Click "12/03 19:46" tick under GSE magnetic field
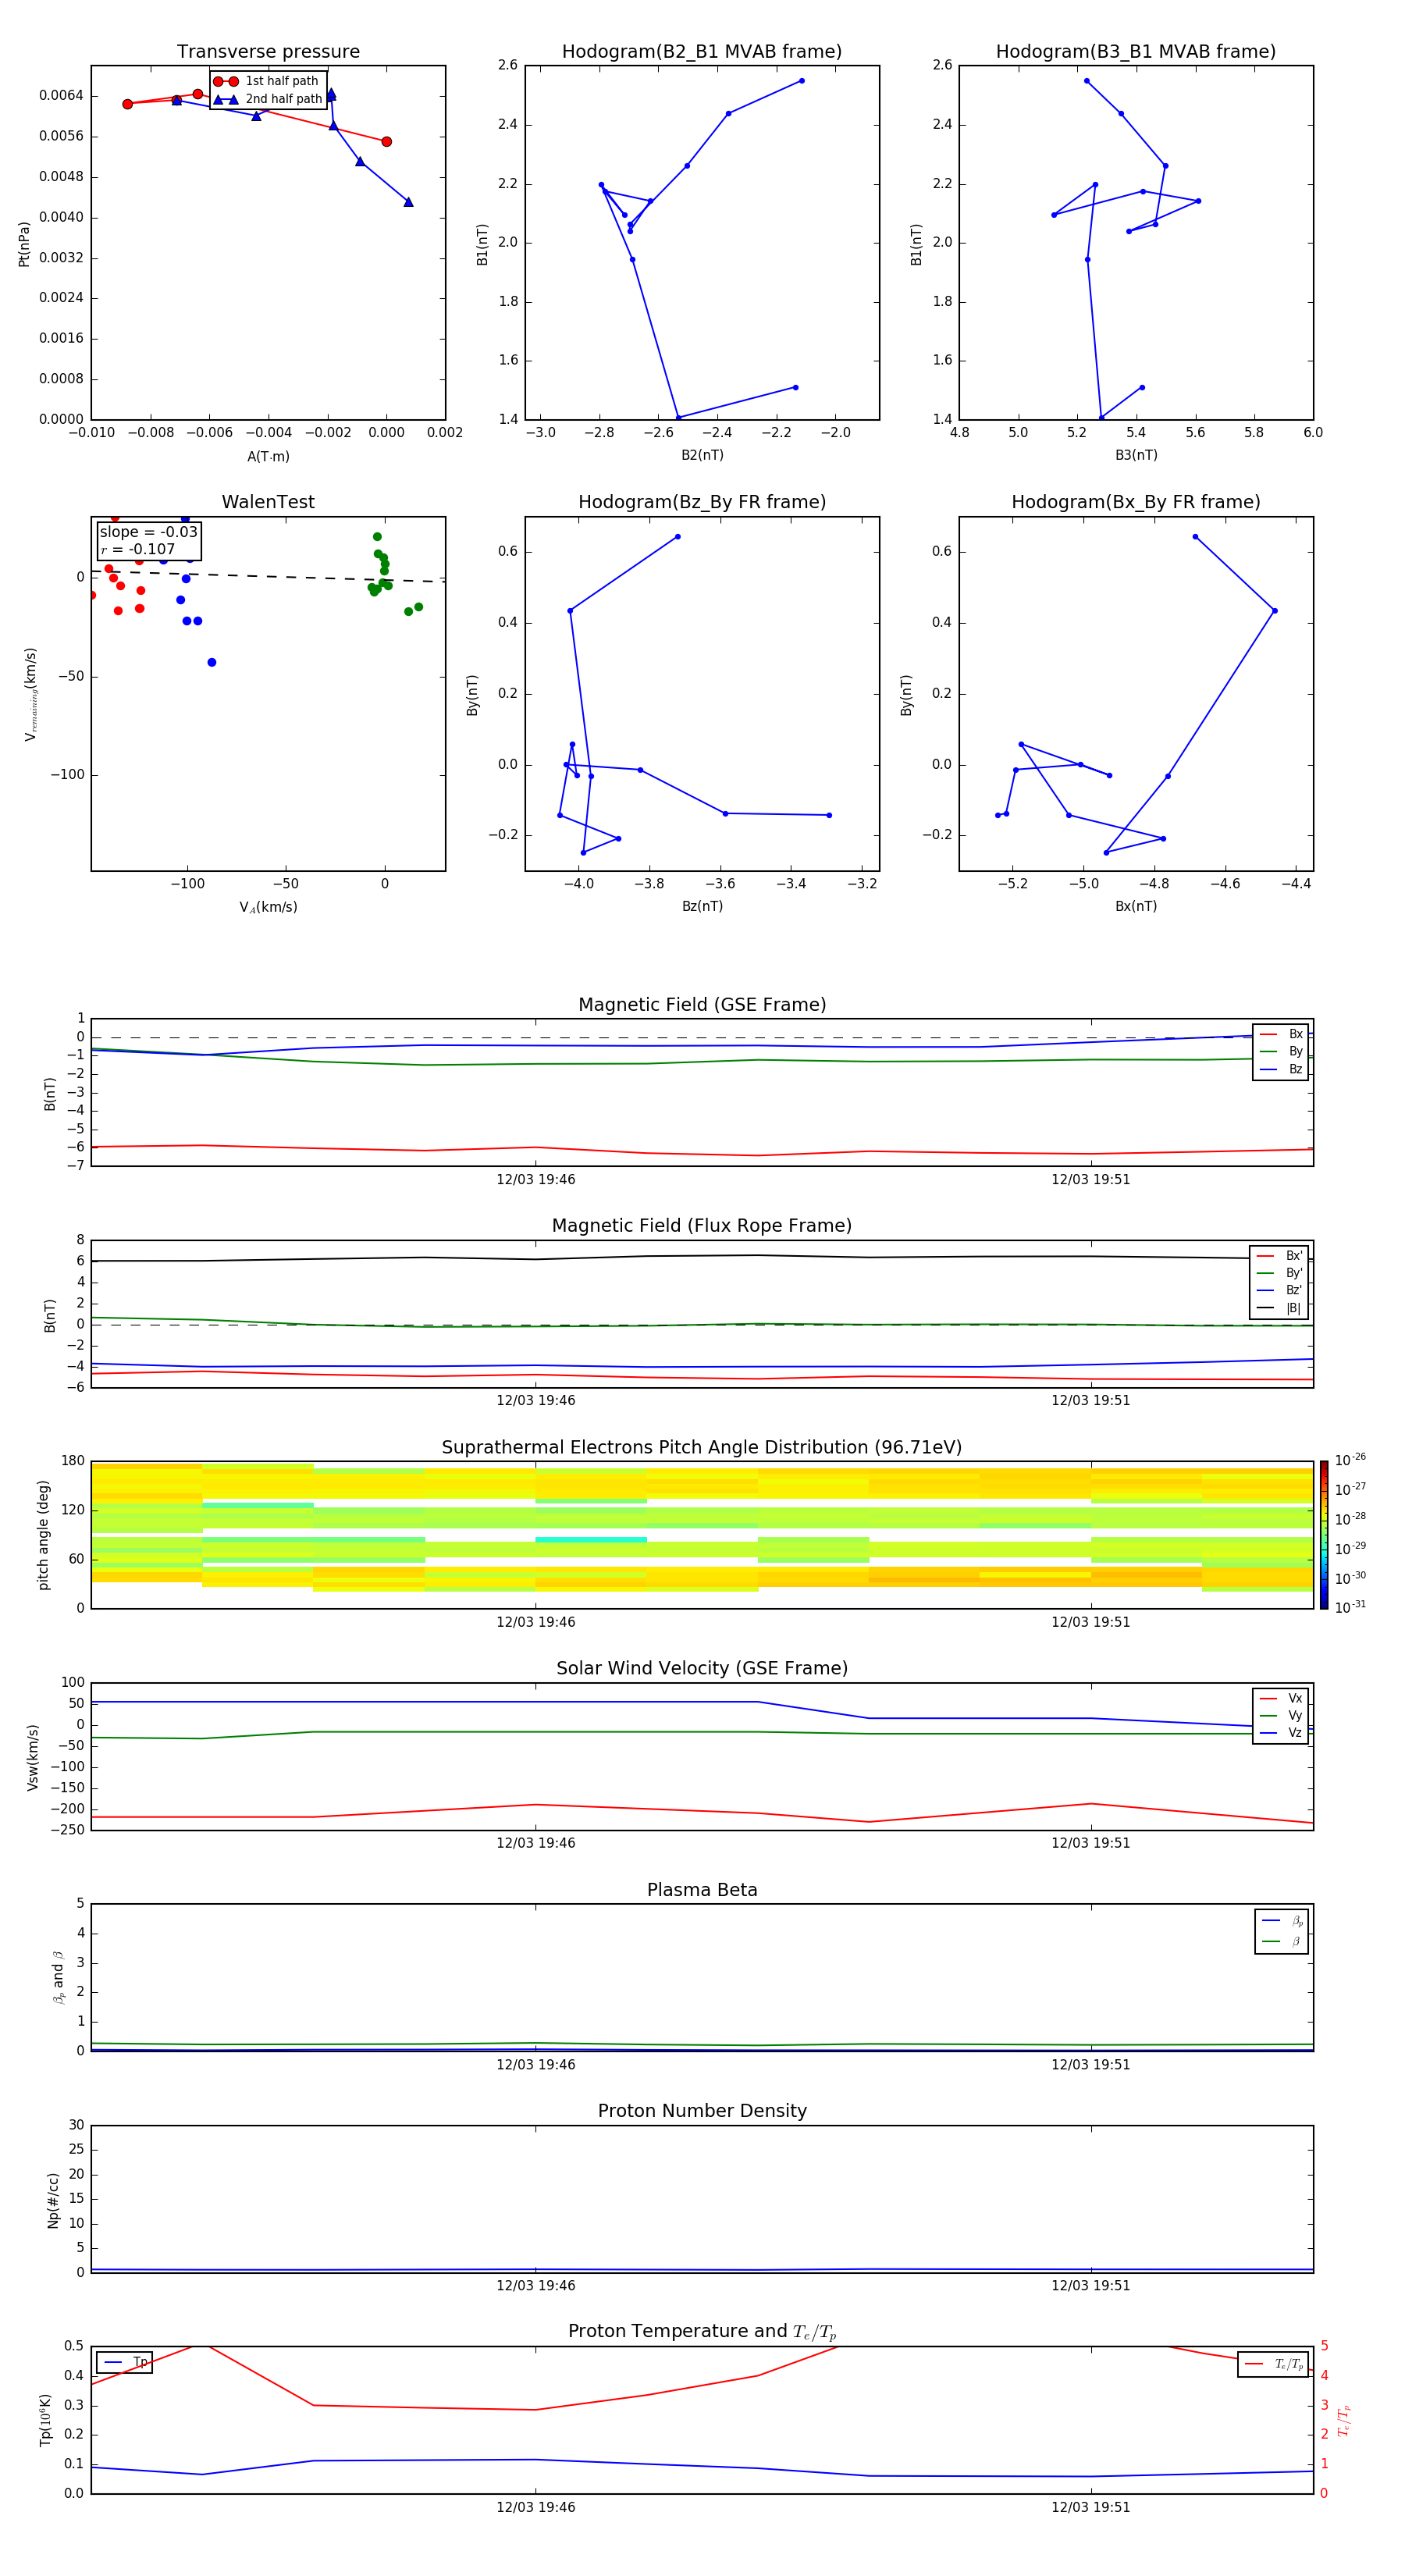Viewport: 1405px width, 2576px height. (x=536, y=1180)
